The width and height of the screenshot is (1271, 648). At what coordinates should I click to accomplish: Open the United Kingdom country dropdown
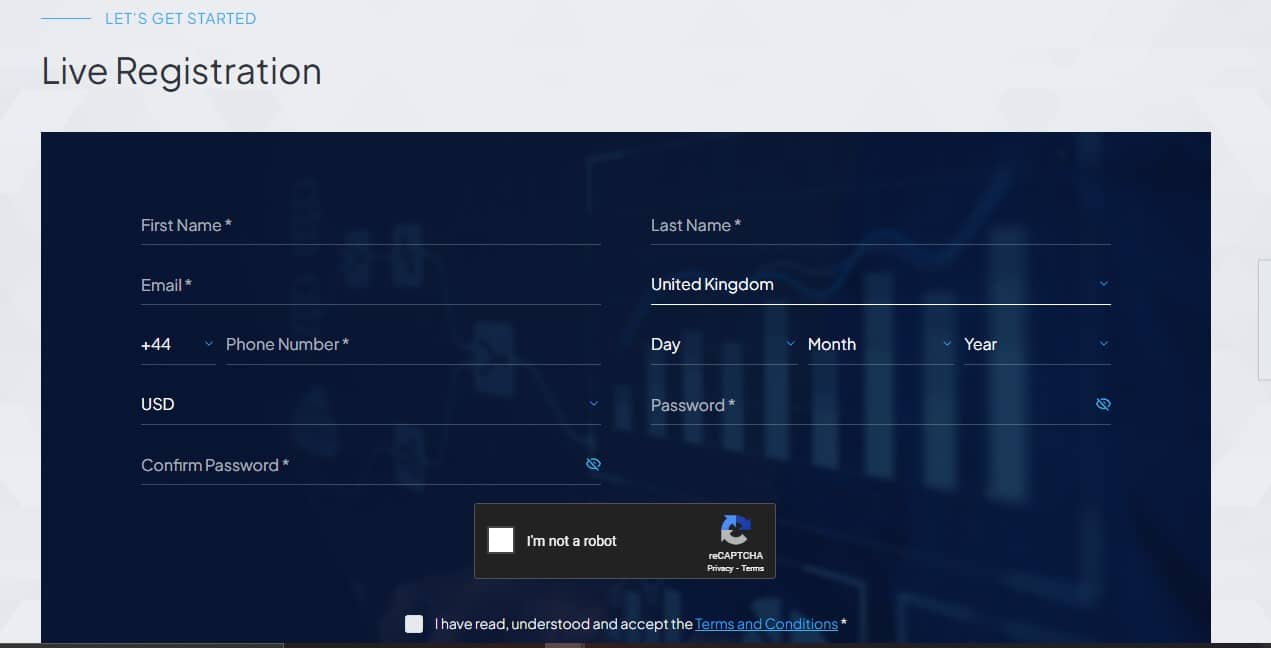click(880, 285)
